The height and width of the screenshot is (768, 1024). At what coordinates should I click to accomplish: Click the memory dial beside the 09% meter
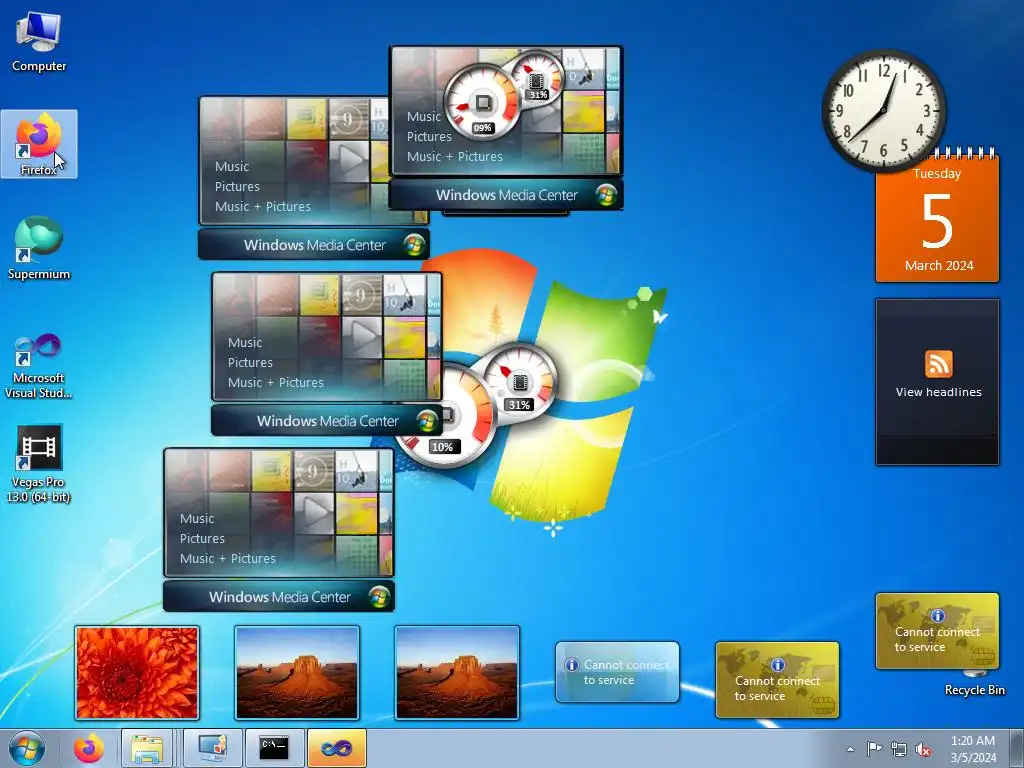tap(537, 78)
